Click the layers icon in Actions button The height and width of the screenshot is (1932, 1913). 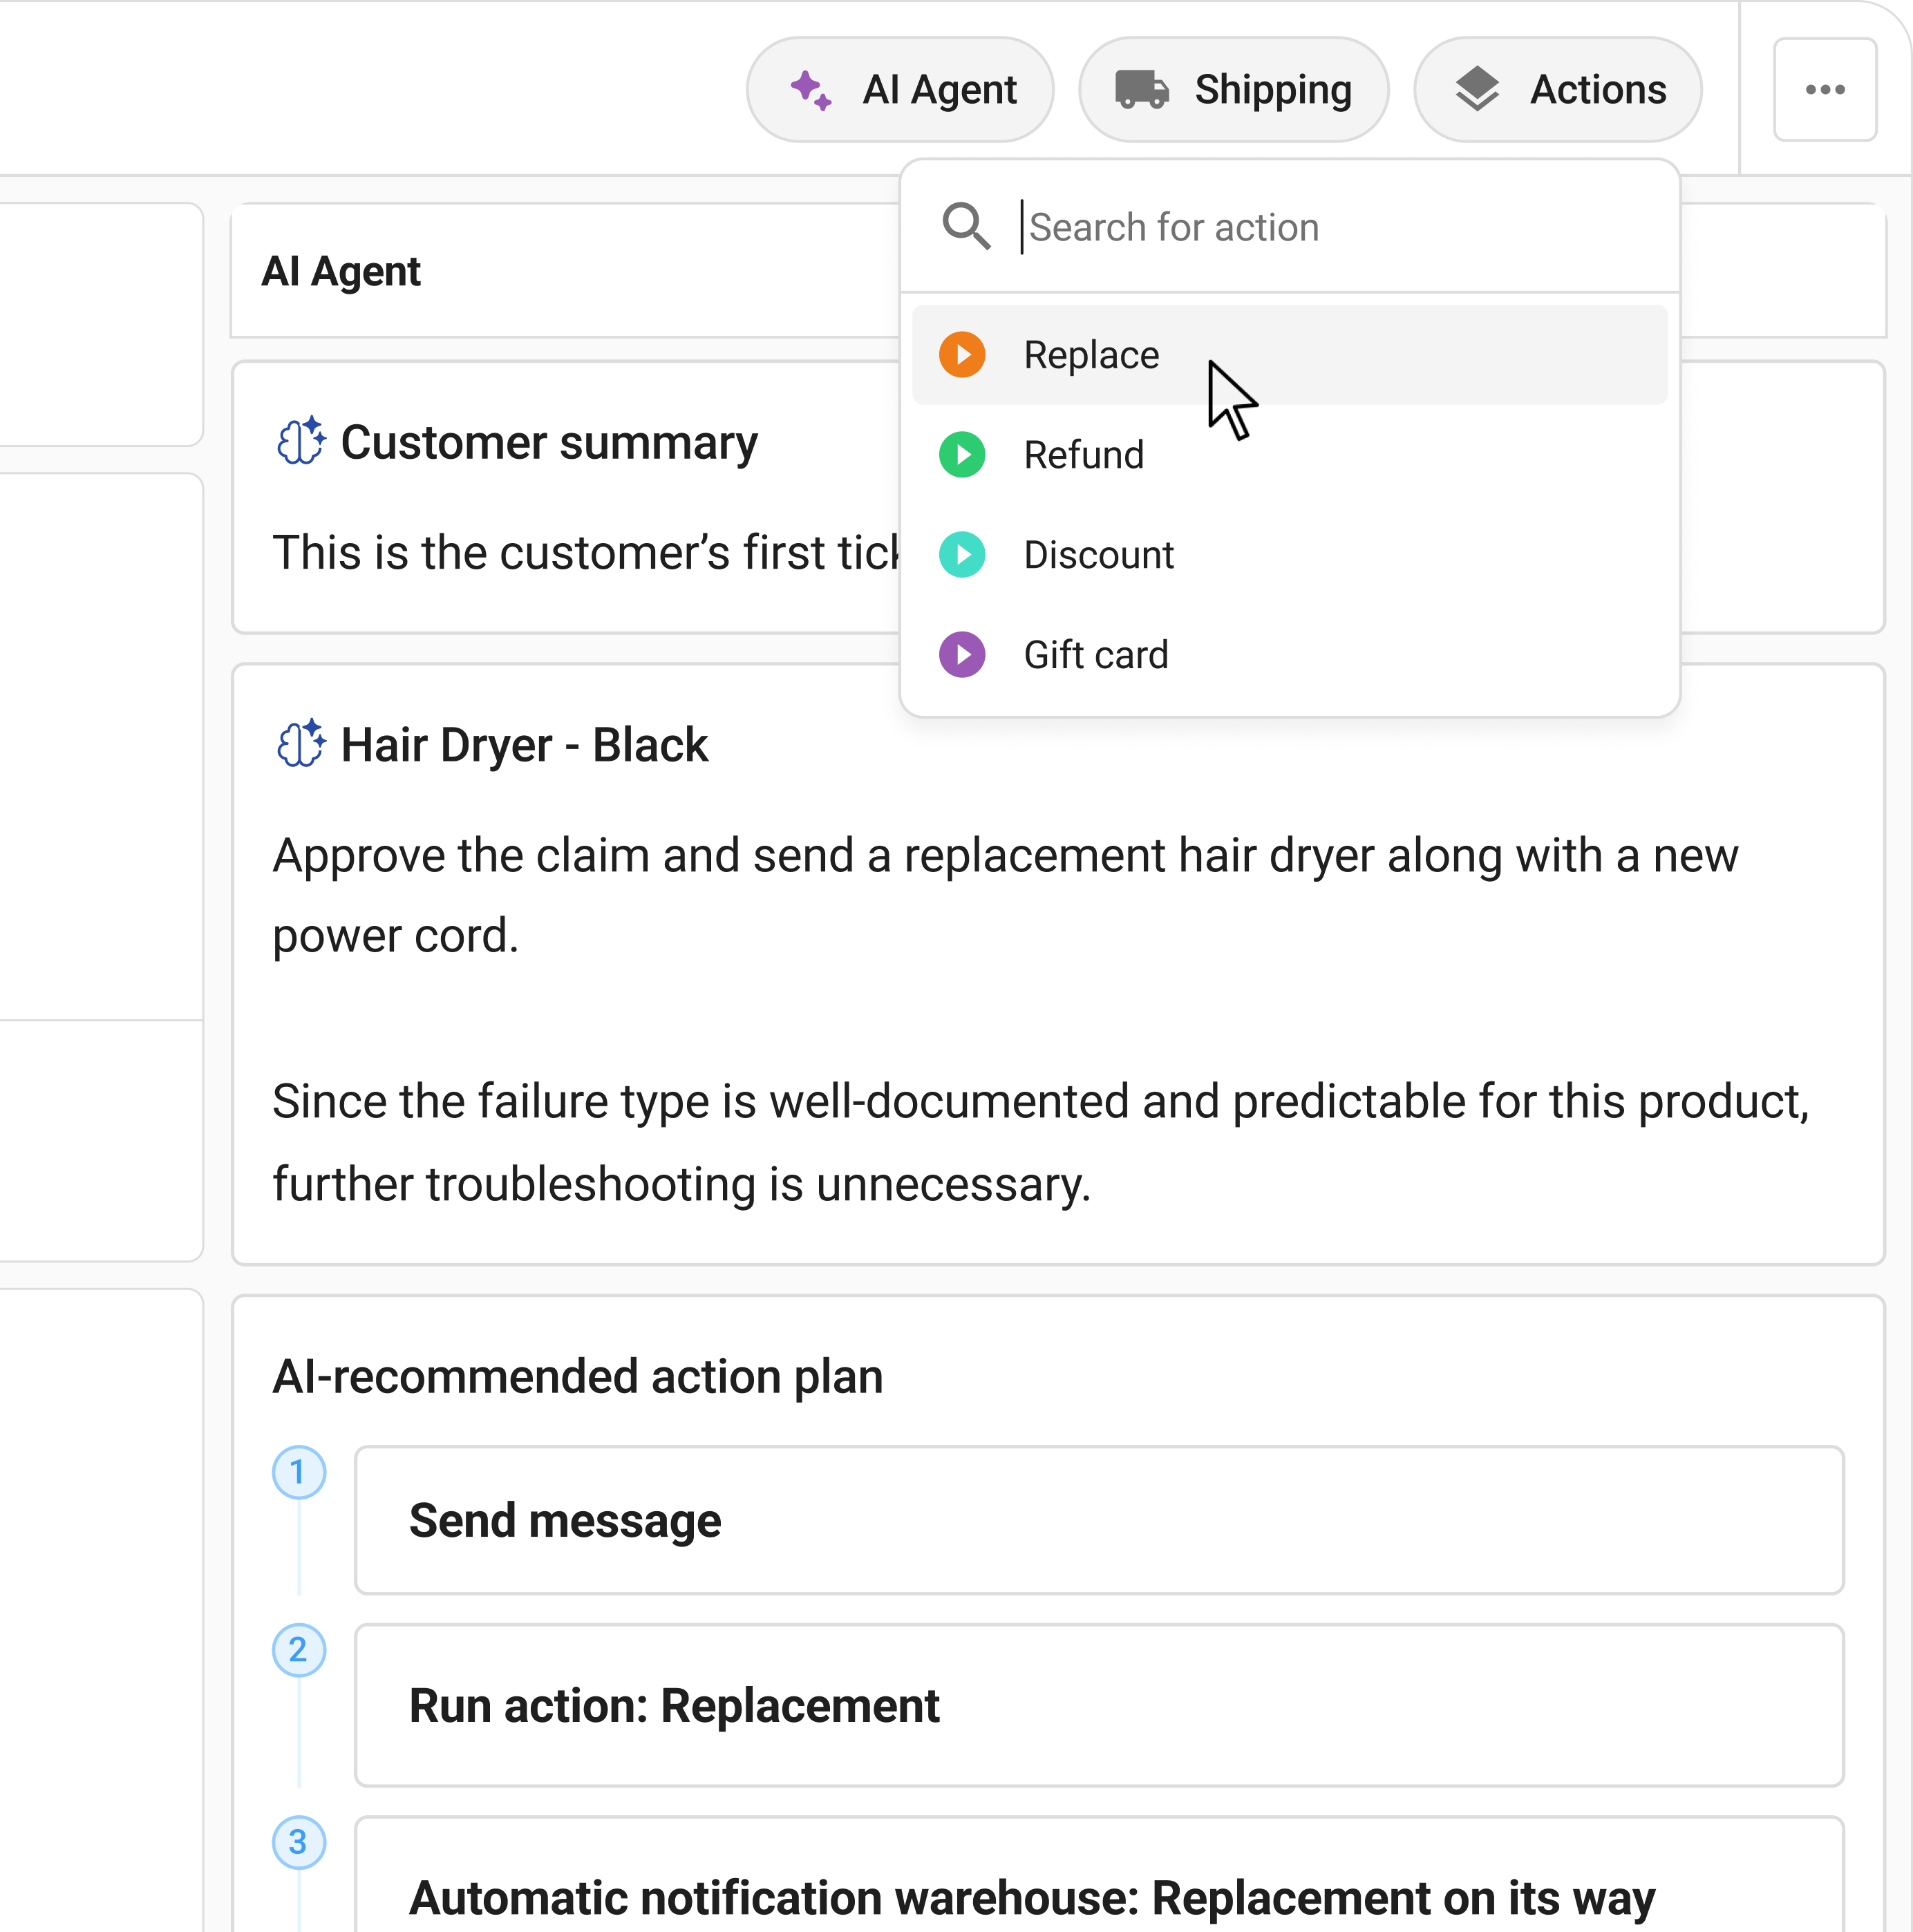(1476, 90)
